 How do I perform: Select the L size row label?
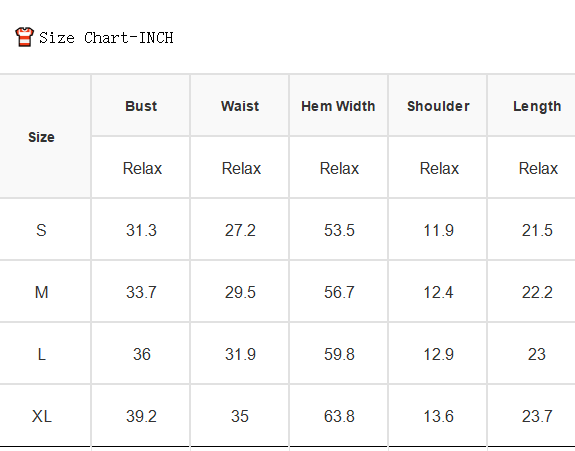(41, 354)
